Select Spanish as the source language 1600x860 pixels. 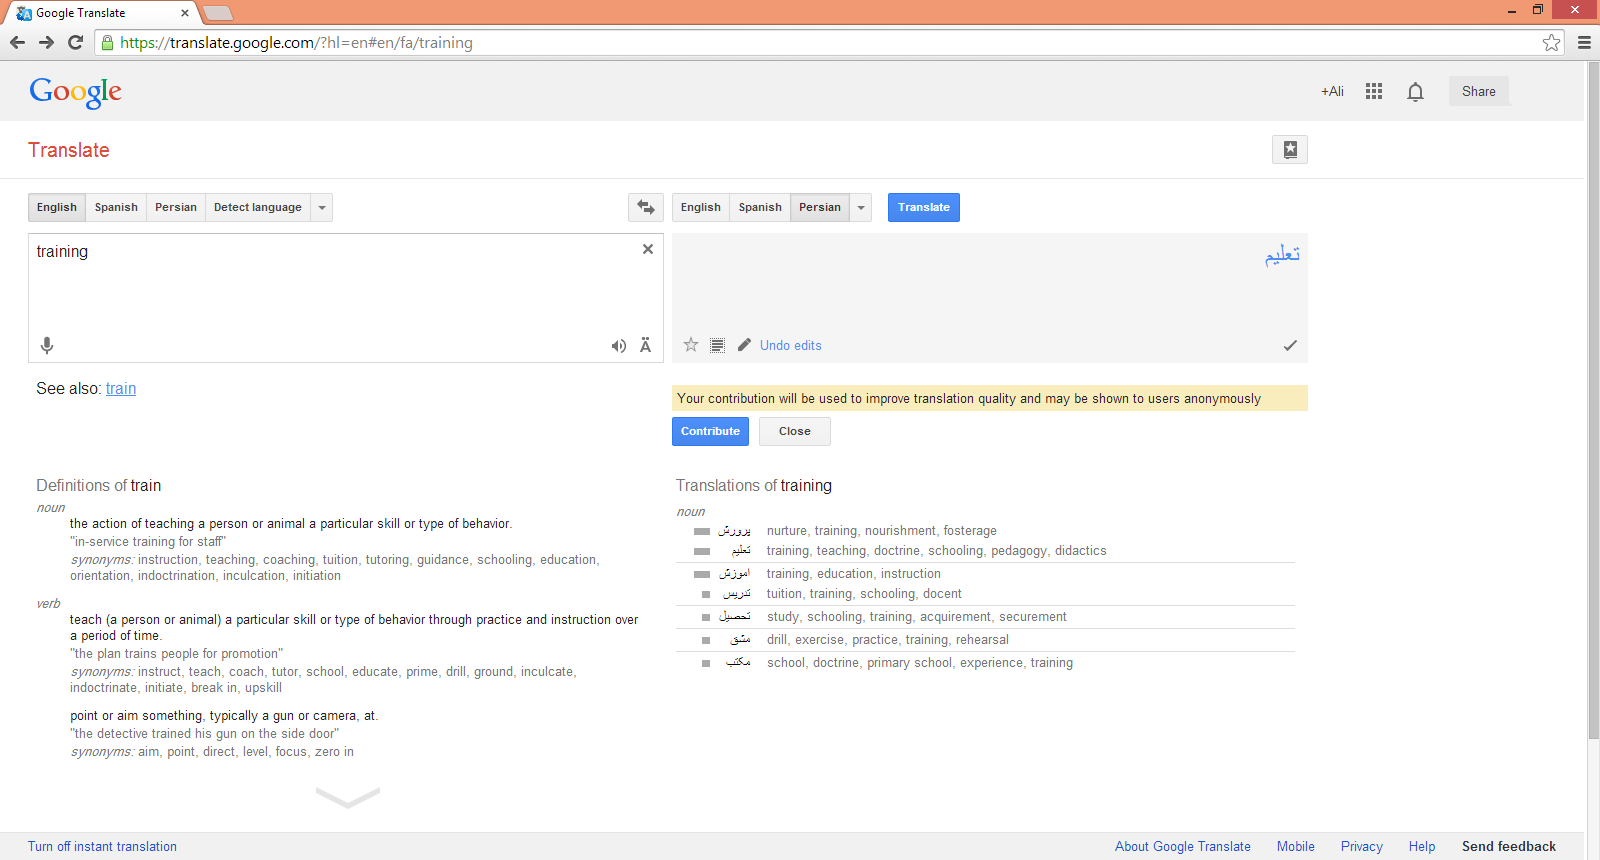click(116, 207)
